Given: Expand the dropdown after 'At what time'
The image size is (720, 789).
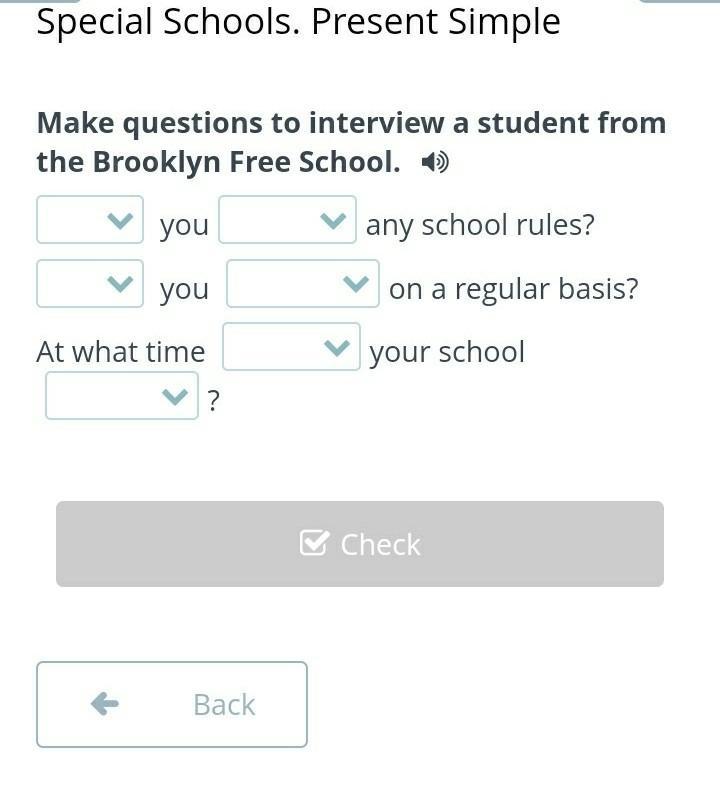Looking at the screenshot, I should 291,347.
